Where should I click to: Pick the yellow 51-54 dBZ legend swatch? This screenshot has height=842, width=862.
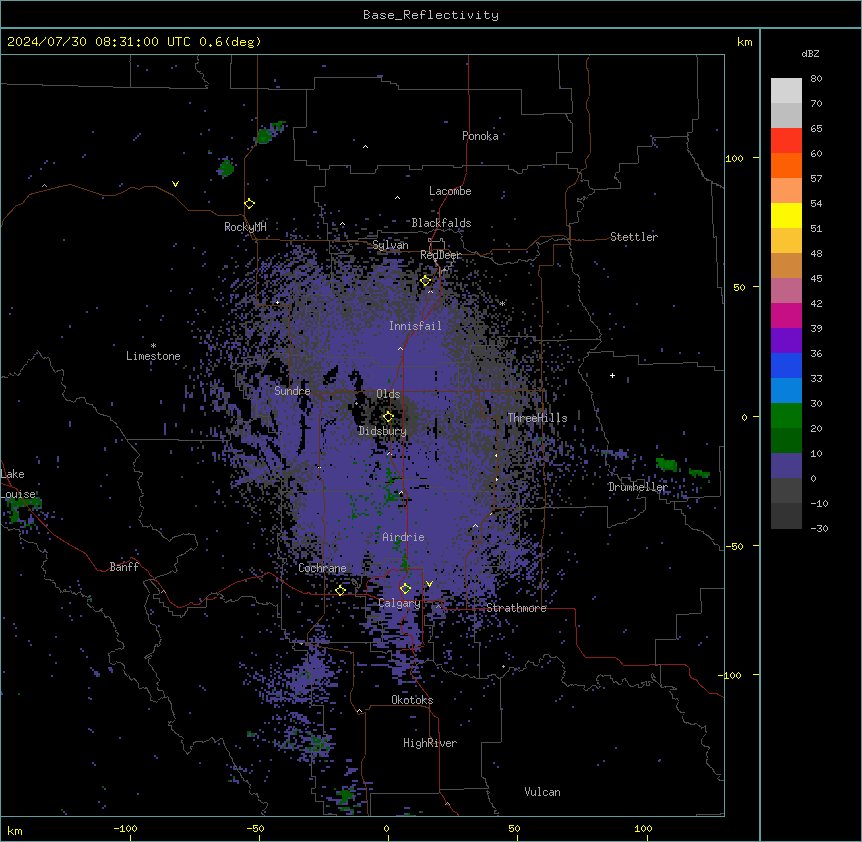point(786,215)
